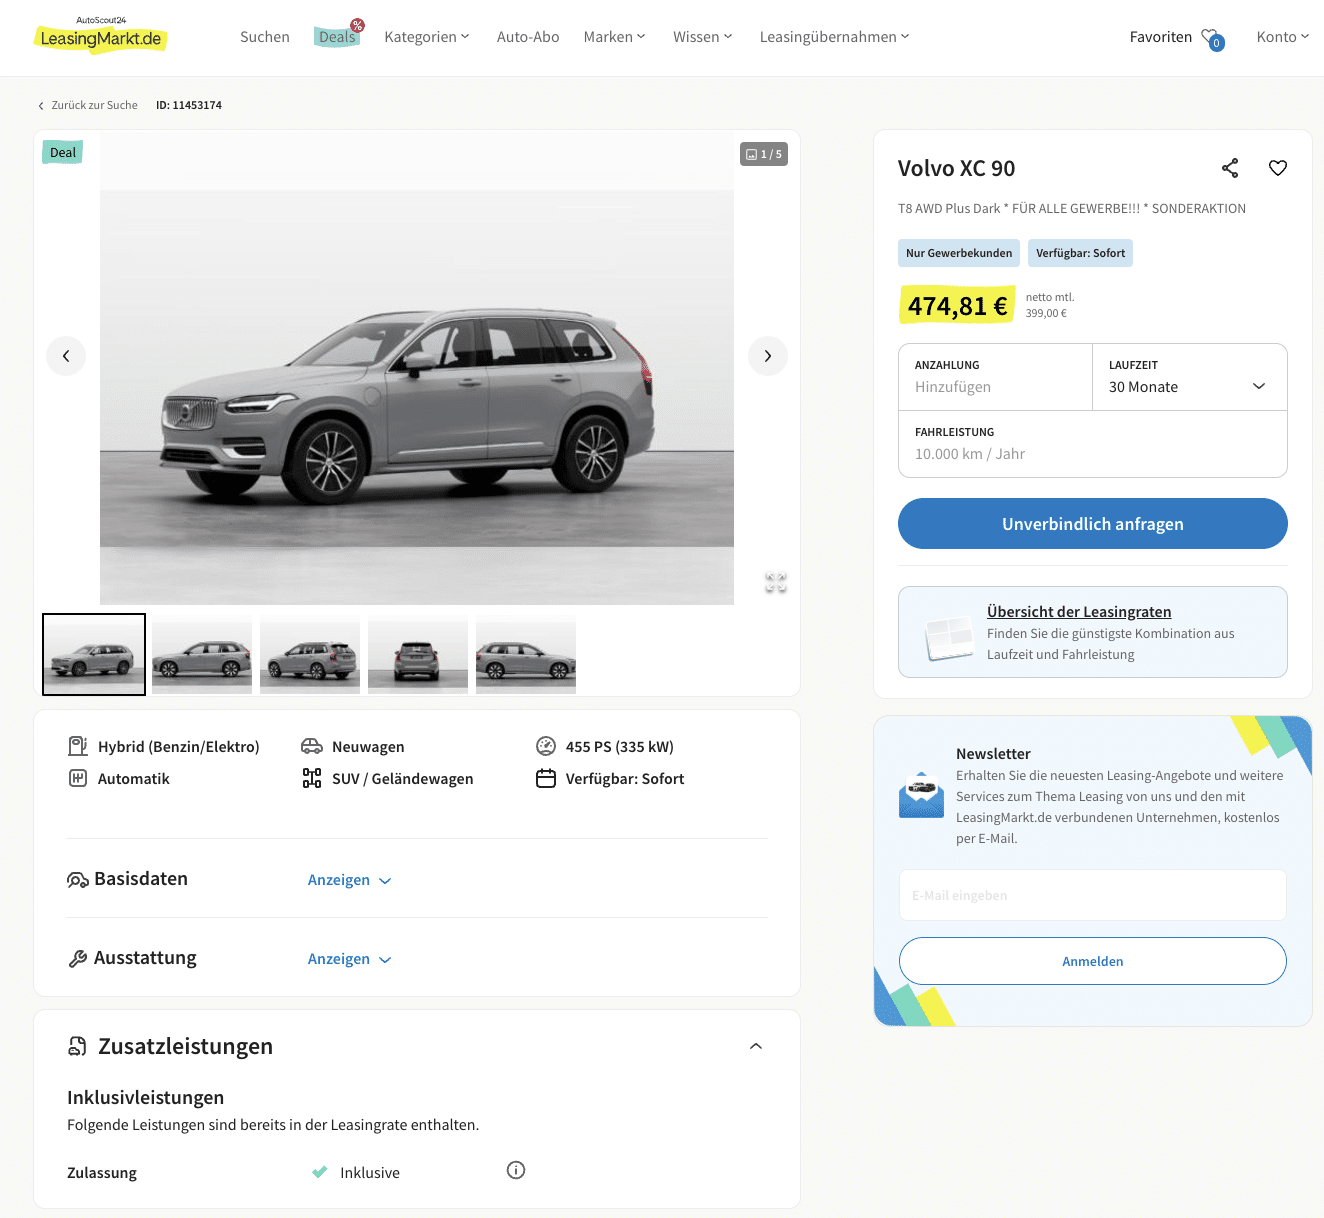Click Unverbindlich anfragen button

(x=1093, y=524)
